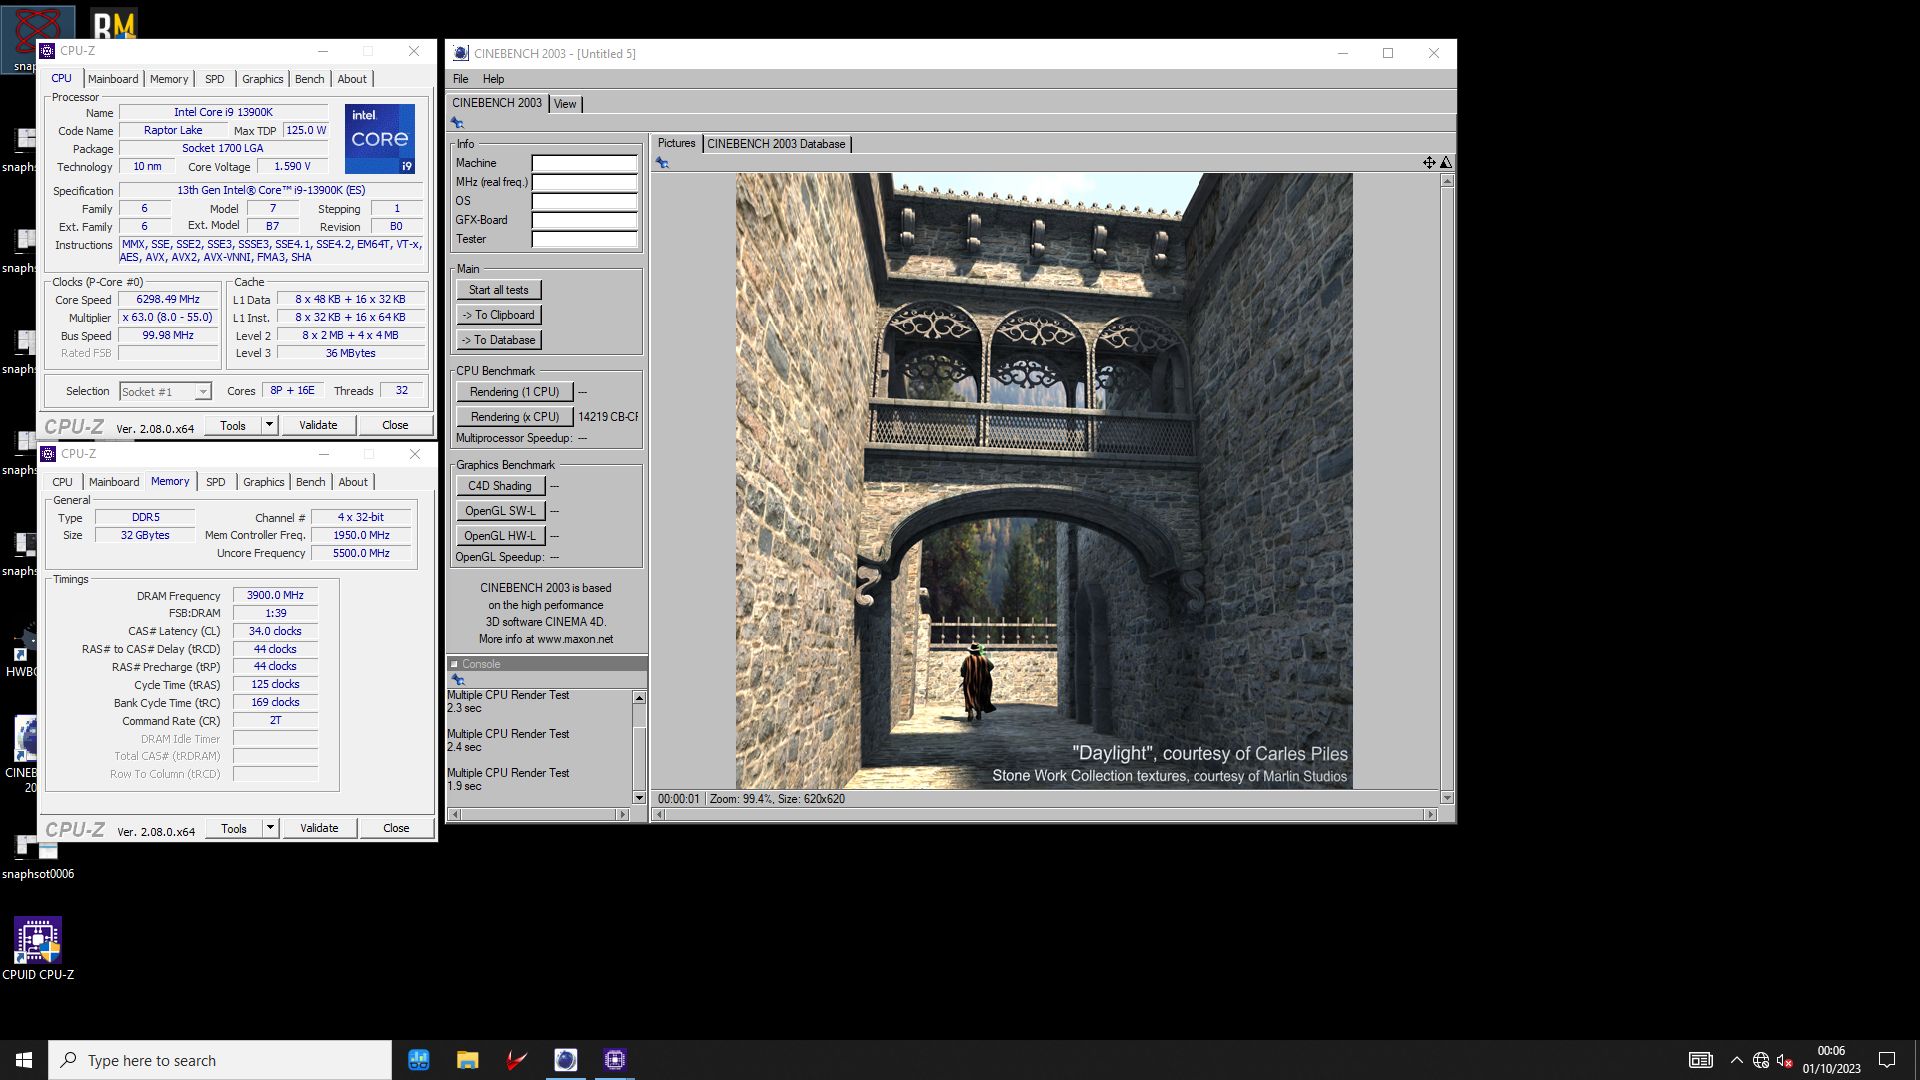Select the Pictures tab
The image size is (1920, 1080).
pyautogui.click(x=676, y=143)
